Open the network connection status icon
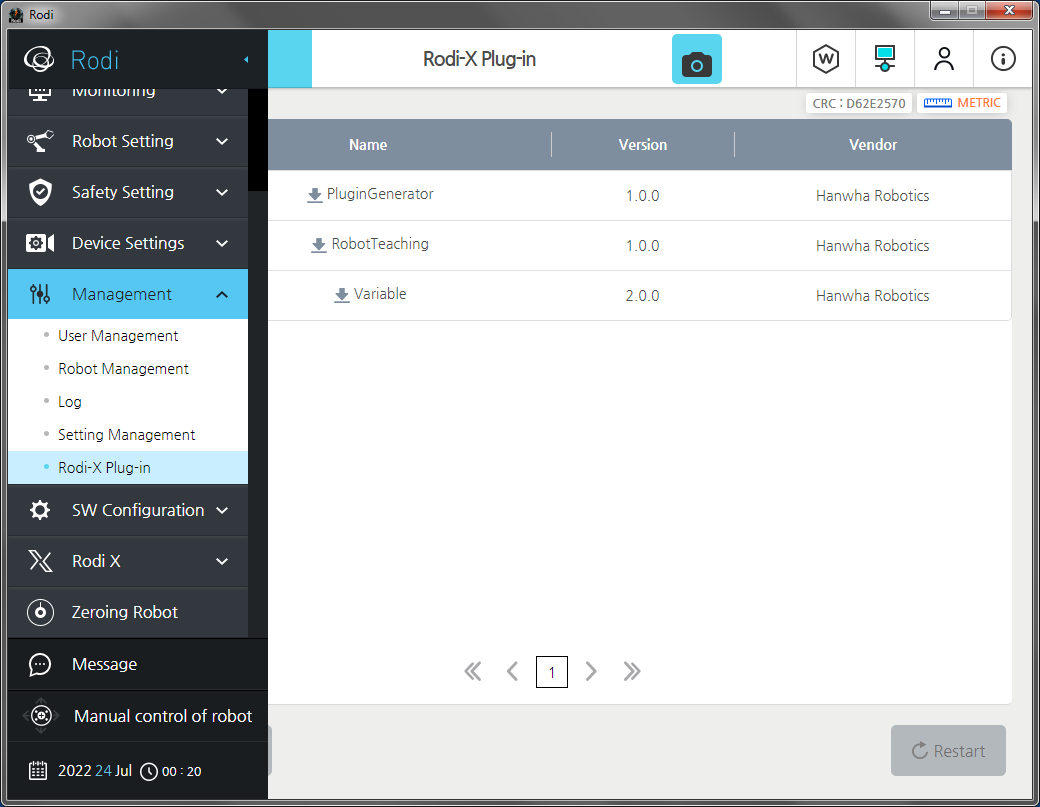 coord(884,59)
